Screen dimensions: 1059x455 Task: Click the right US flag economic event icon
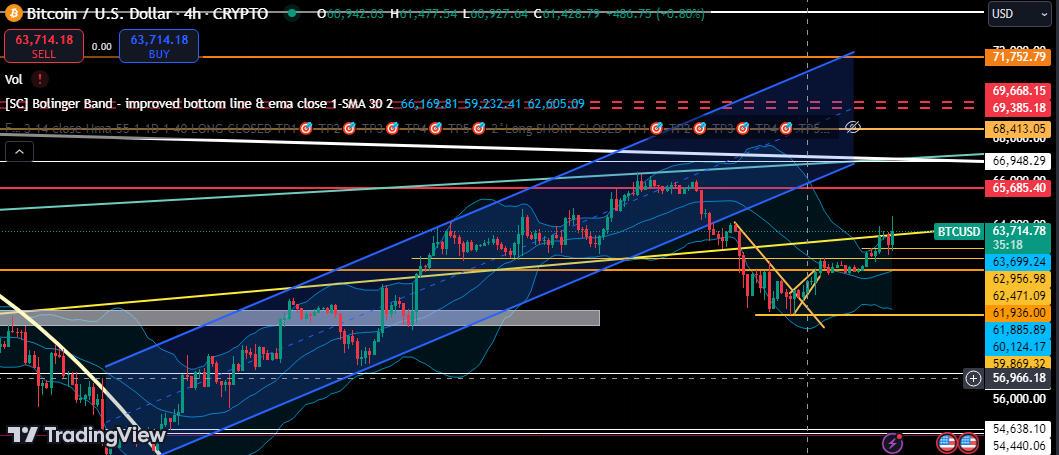[x=968, y=441]
